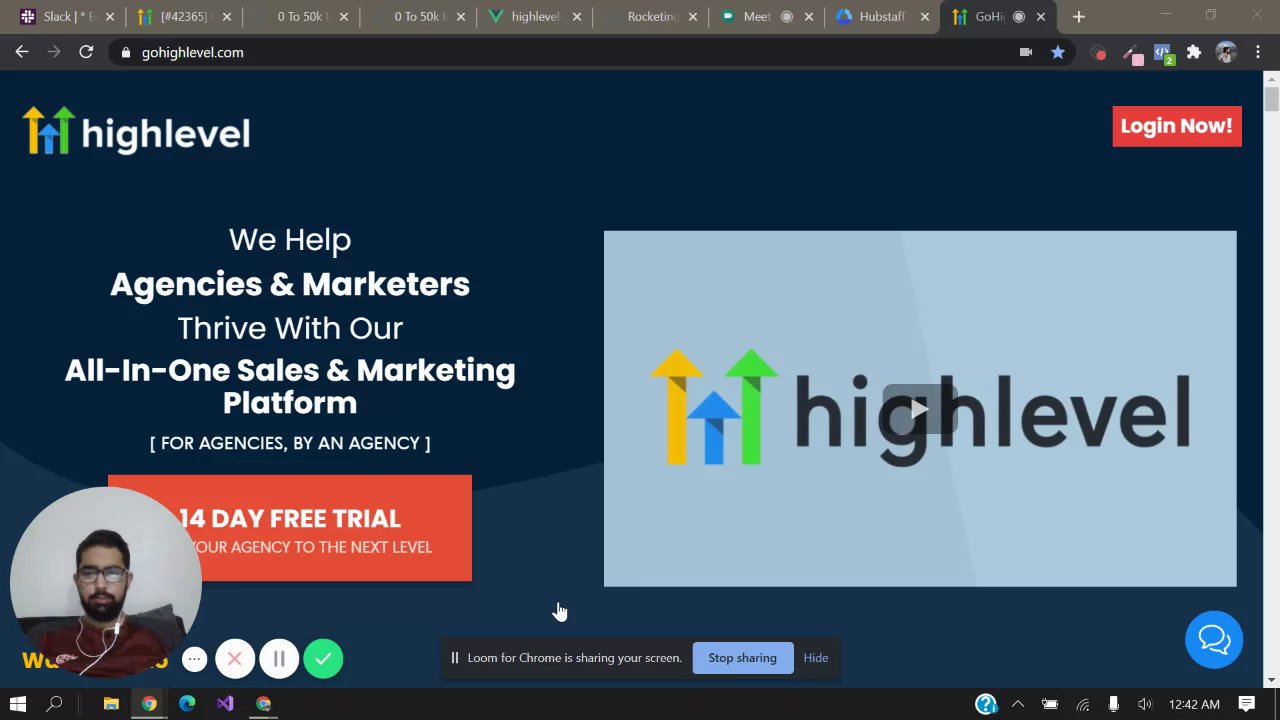Hide the Loom sharing notification bar
1280x720 pixels.
click(x=816, y=658)
